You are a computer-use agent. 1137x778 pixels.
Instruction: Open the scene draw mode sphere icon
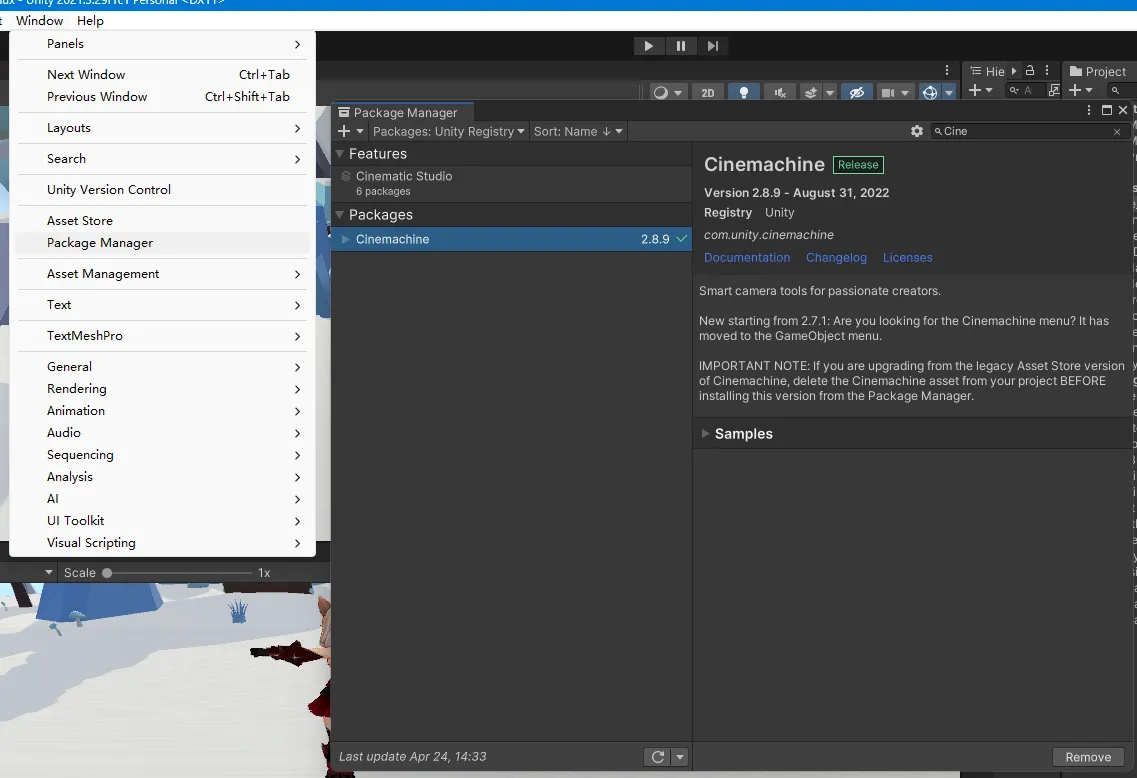pyautogui.click(x=661, y=93)
